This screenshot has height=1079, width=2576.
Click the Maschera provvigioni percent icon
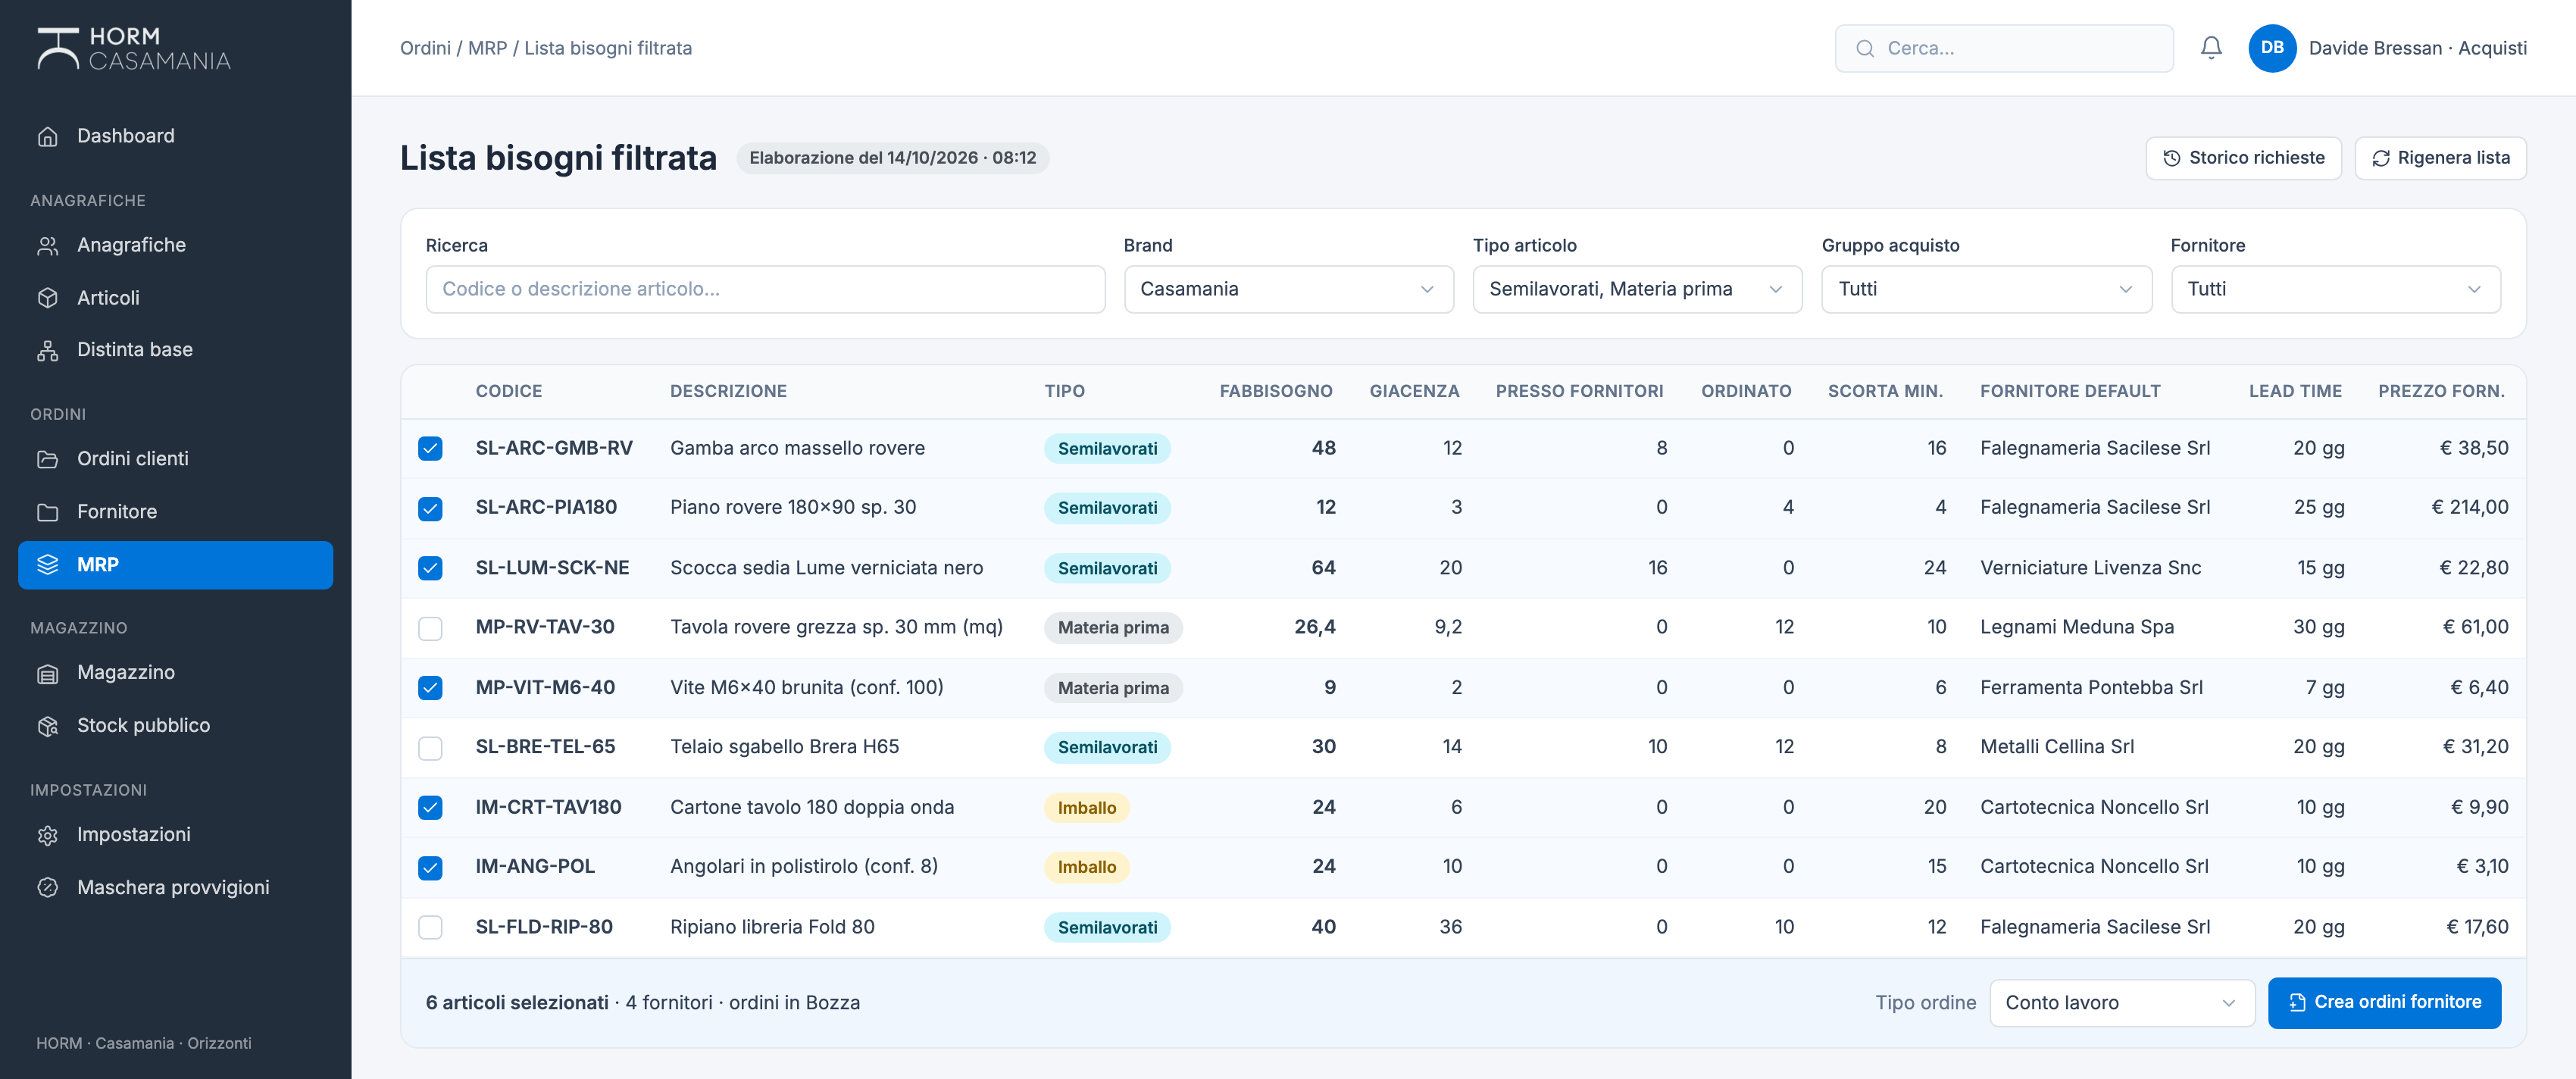point(48,888)
